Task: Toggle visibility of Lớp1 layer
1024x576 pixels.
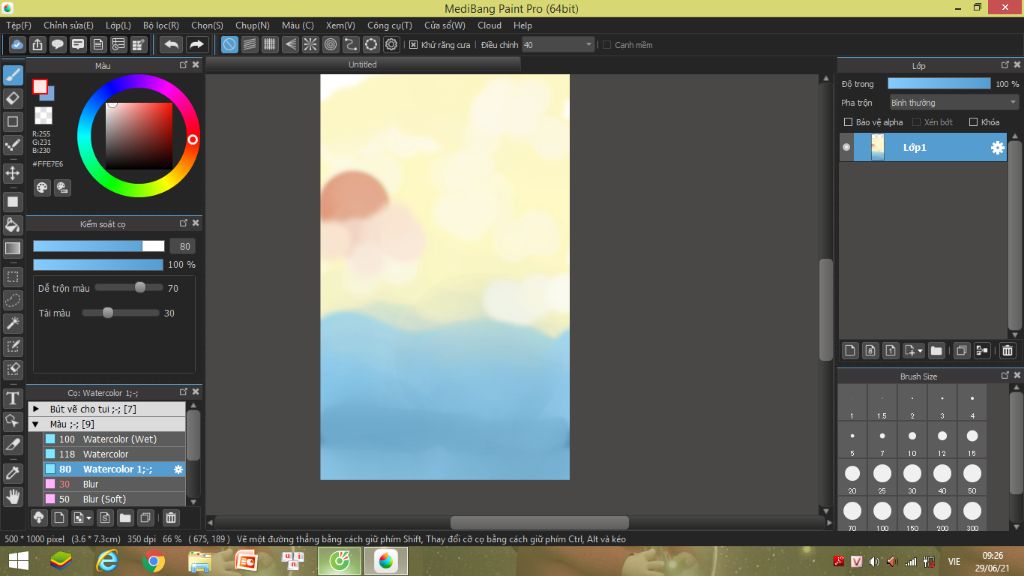Action: (x=846, y=148)
